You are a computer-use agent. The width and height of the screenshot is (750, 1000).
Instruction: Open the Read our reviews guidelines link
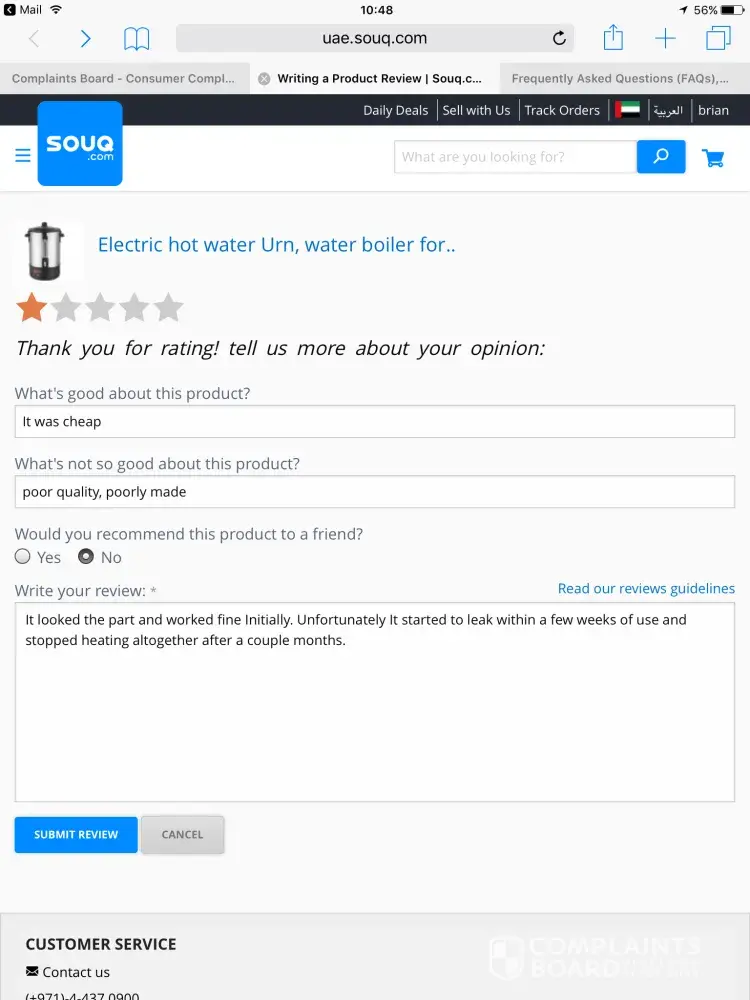(646, 588)
